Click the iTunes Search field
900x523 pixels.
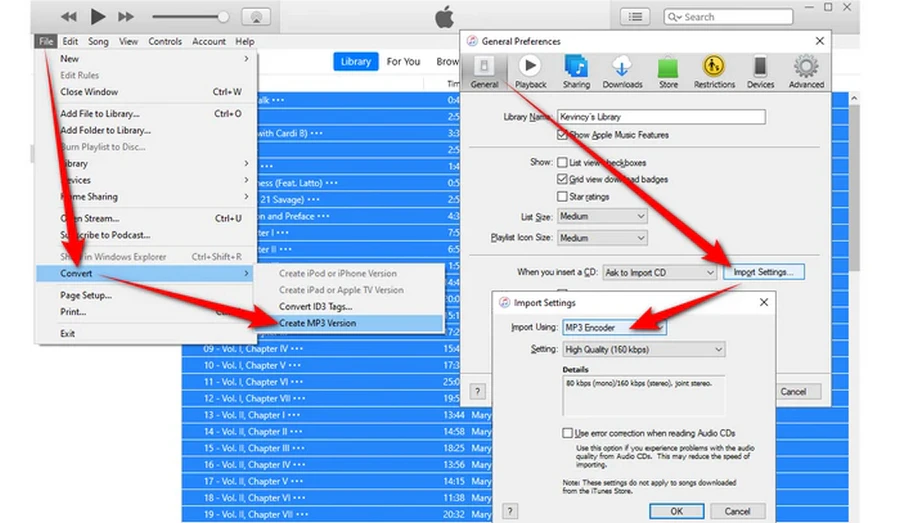click(x=728, y=17)
